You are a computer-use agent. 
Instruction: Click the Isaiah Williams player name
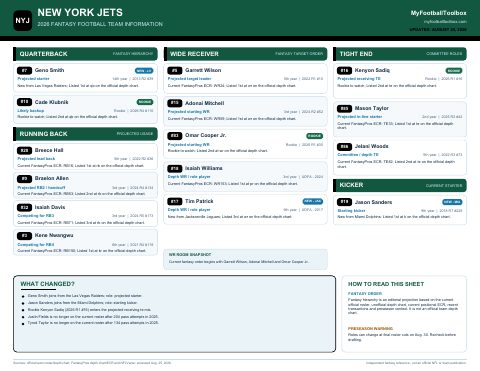click(x=204, y=168)
